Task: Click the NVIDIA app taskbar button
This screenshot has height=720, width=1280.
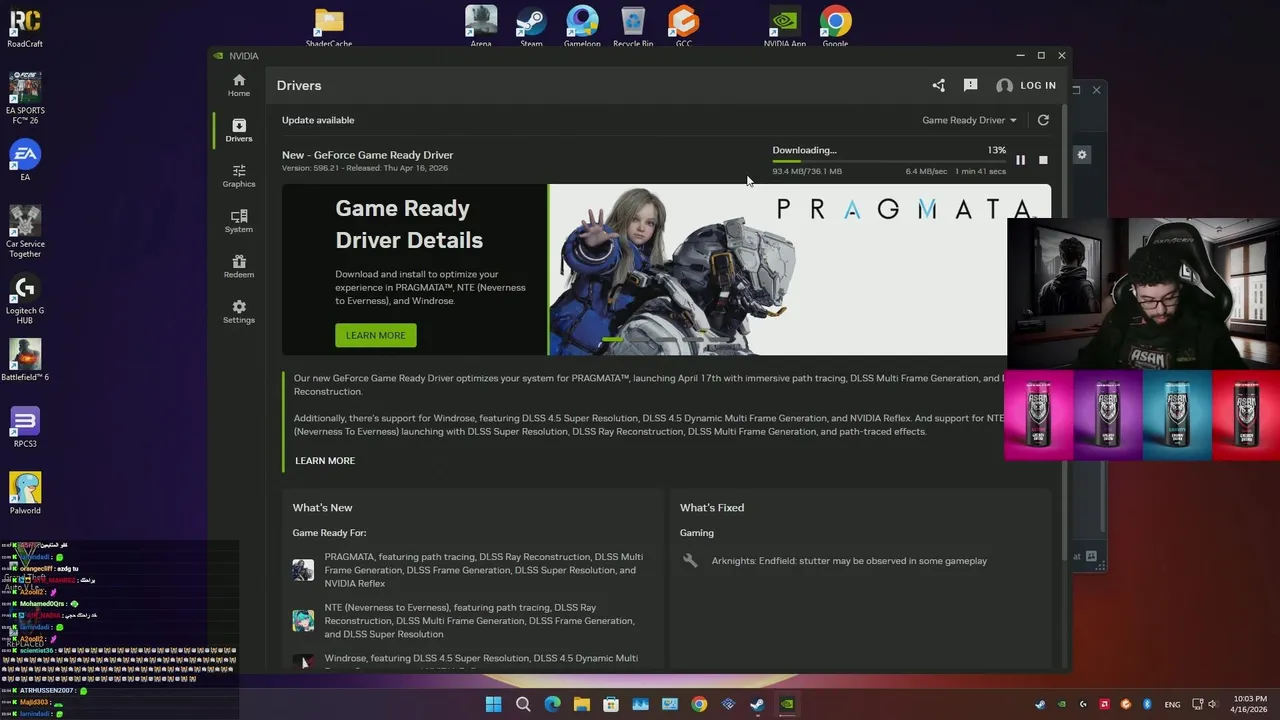Action: pos(787,704)
